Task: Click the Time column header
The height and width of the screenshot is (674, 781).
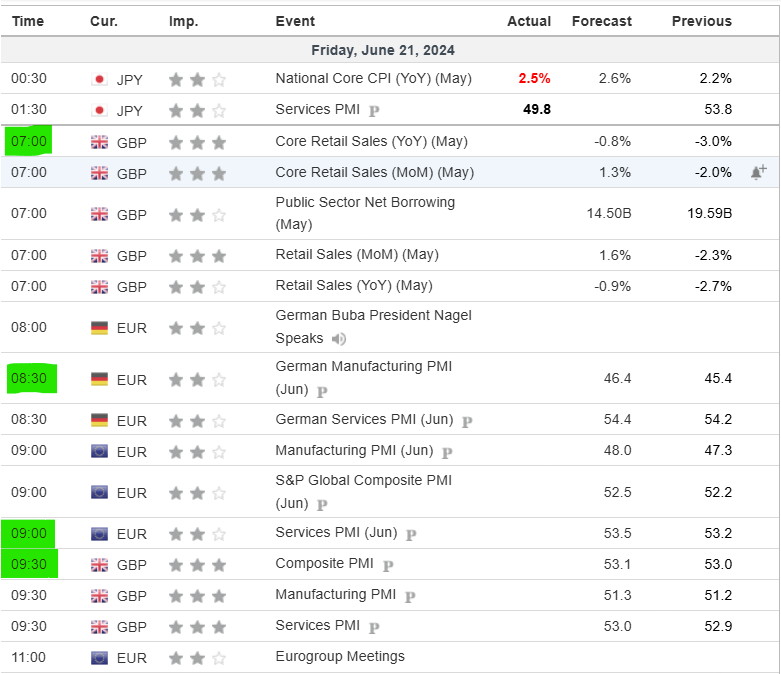Action: (28, 21)
